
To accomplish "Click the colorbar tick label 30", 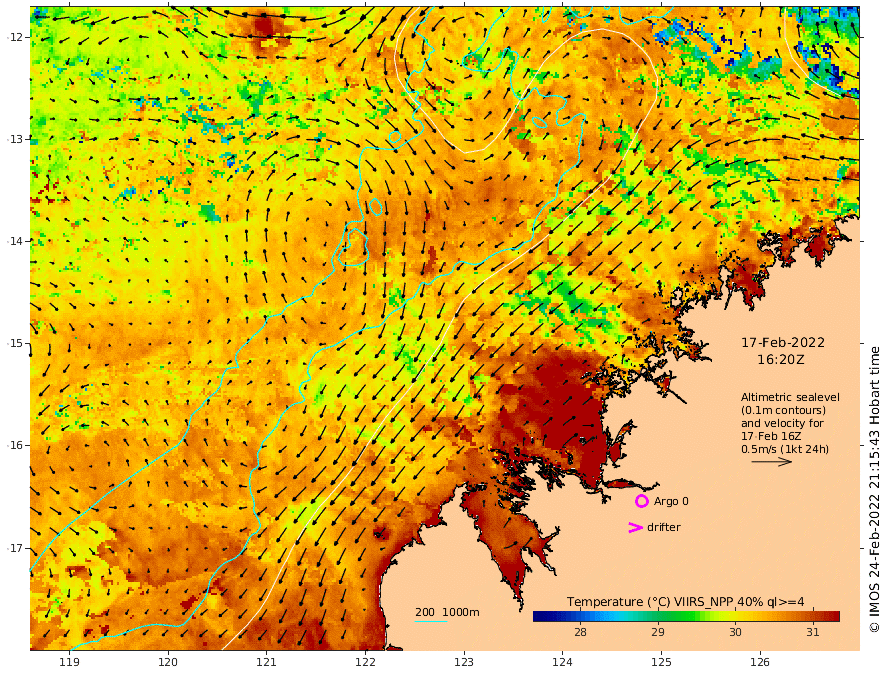I will click(x=735, y=632).
